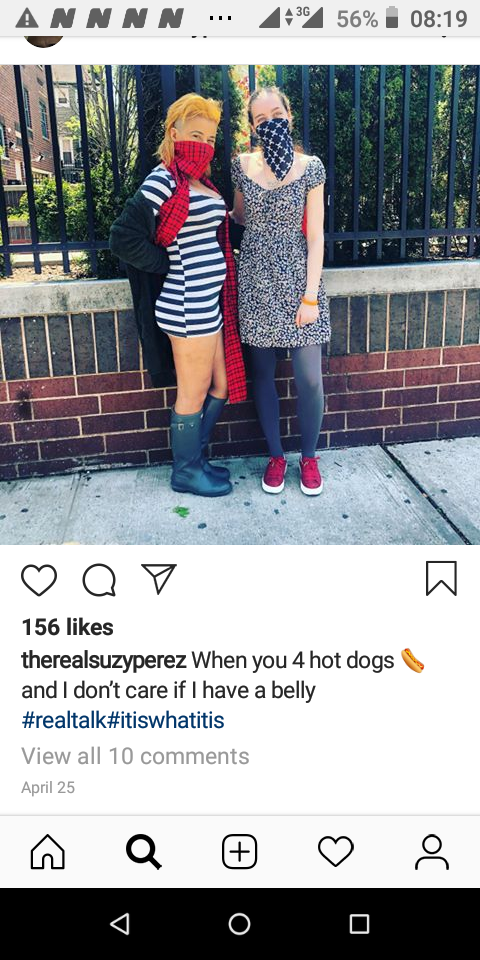Open Android recent apps square button
The height and width of the screenshot is (960, 480).
pyautogui.click(x=359, y=924)
